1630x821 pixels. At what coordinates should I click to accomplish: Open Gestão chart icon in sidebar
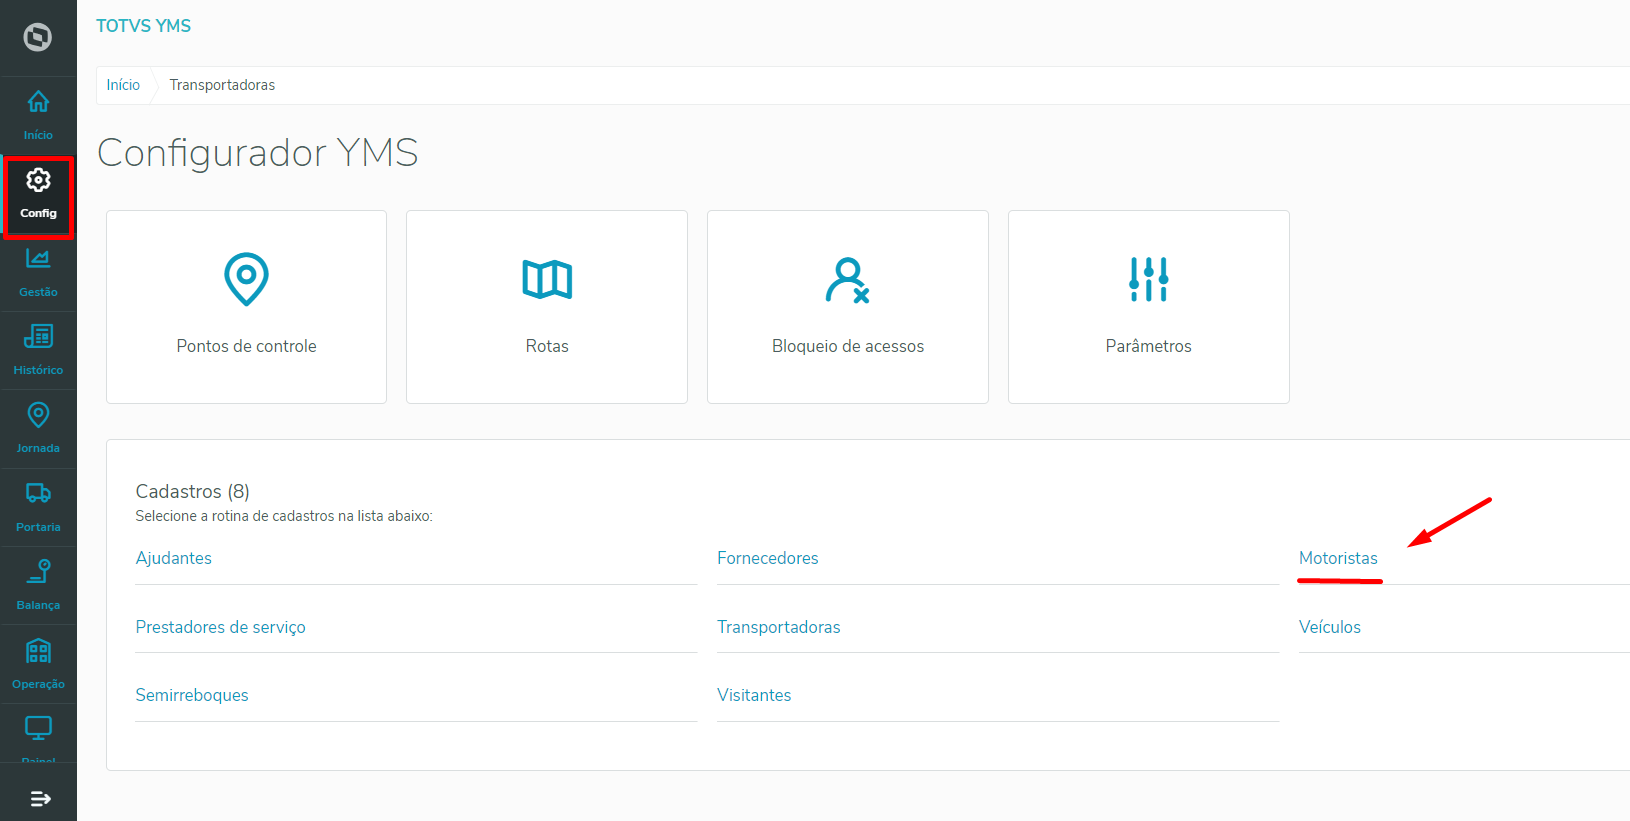(38, 258)
